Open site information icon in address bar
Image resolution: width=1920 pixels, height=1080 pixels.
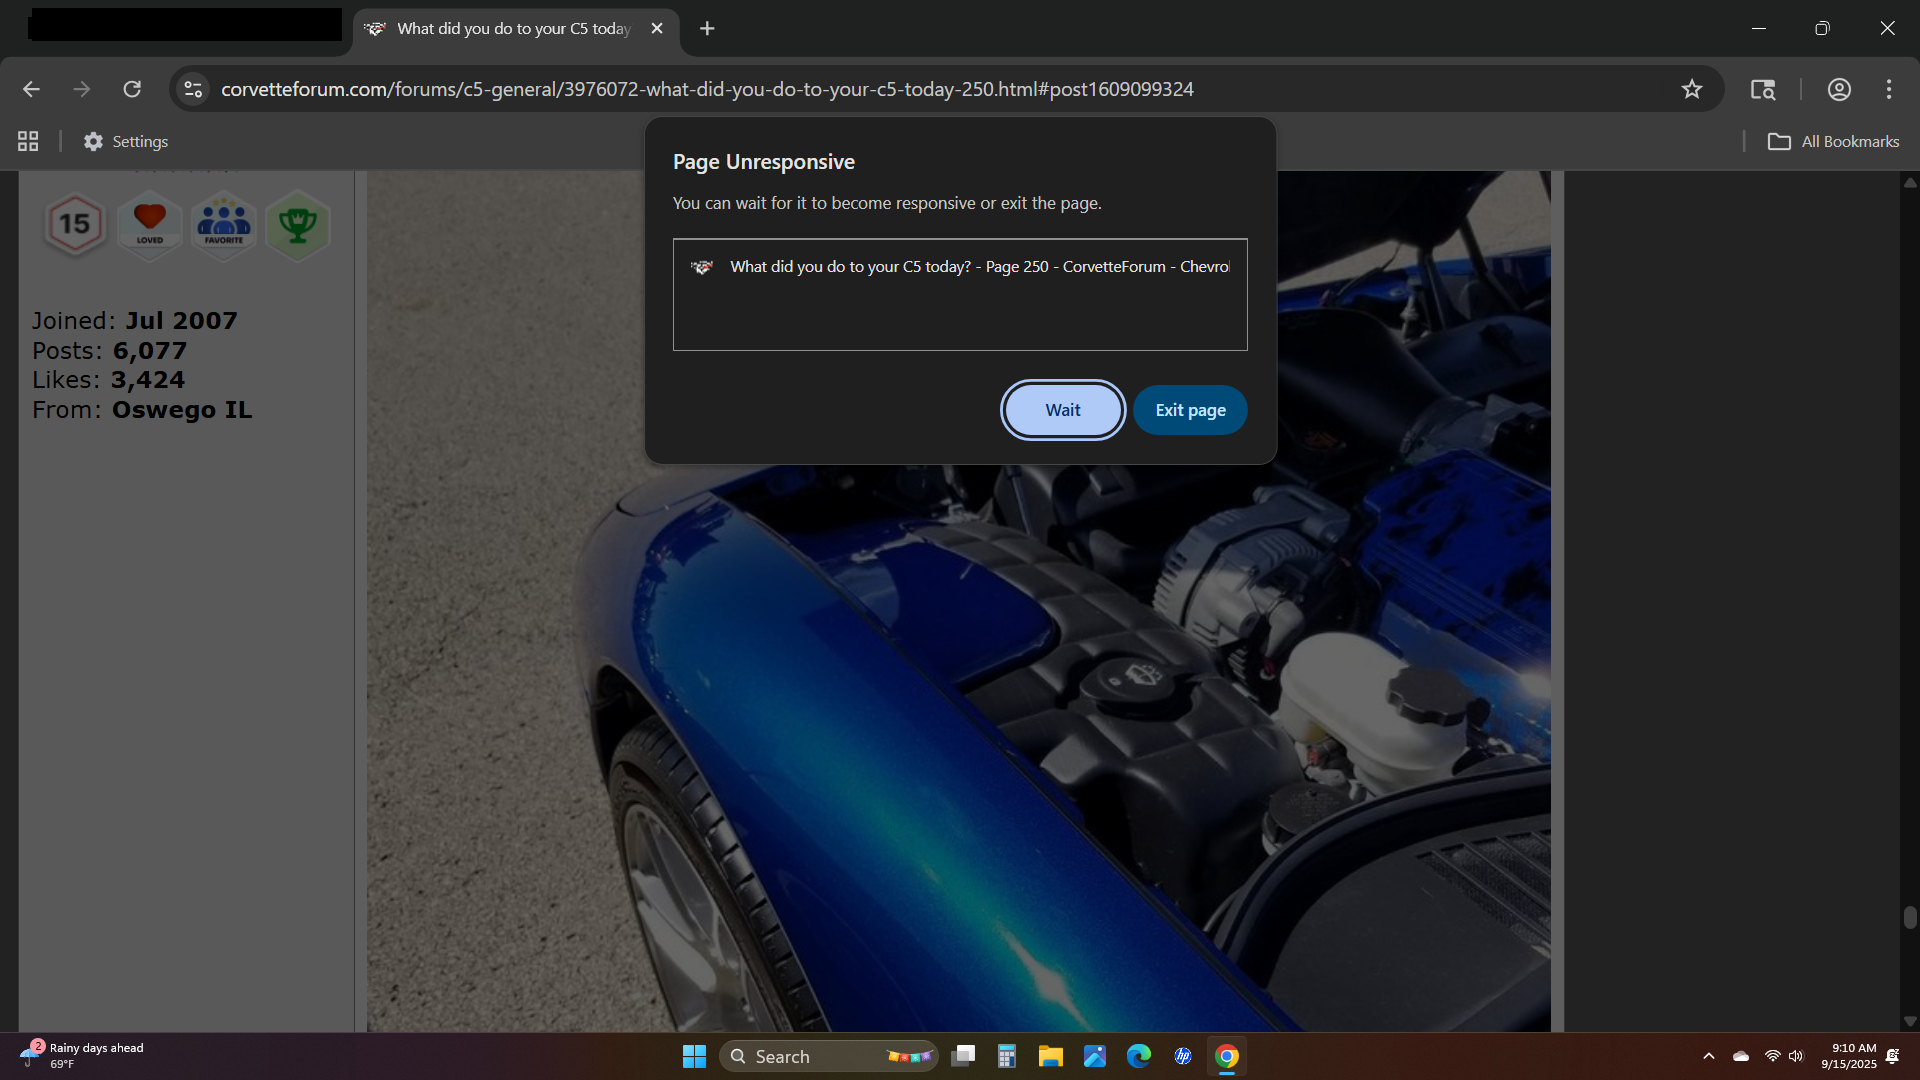193,89
